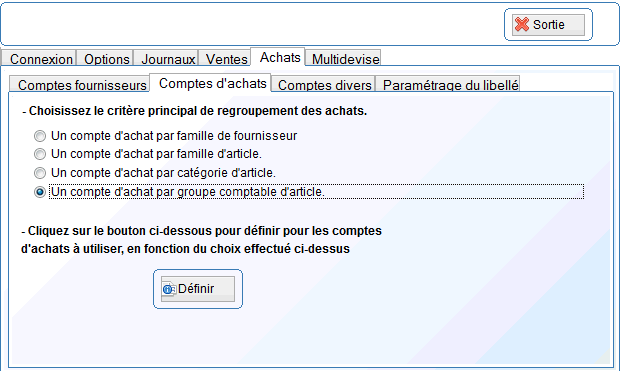This screenshot has width=622, height=371.
Task: Open the Journaux tab
Action: pyautogui.click(x=166, y=58)
